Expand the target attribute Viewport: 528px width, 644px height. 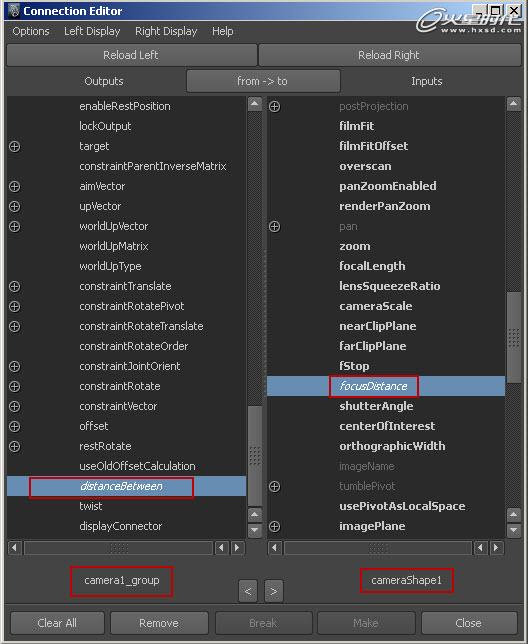[14, 146]
